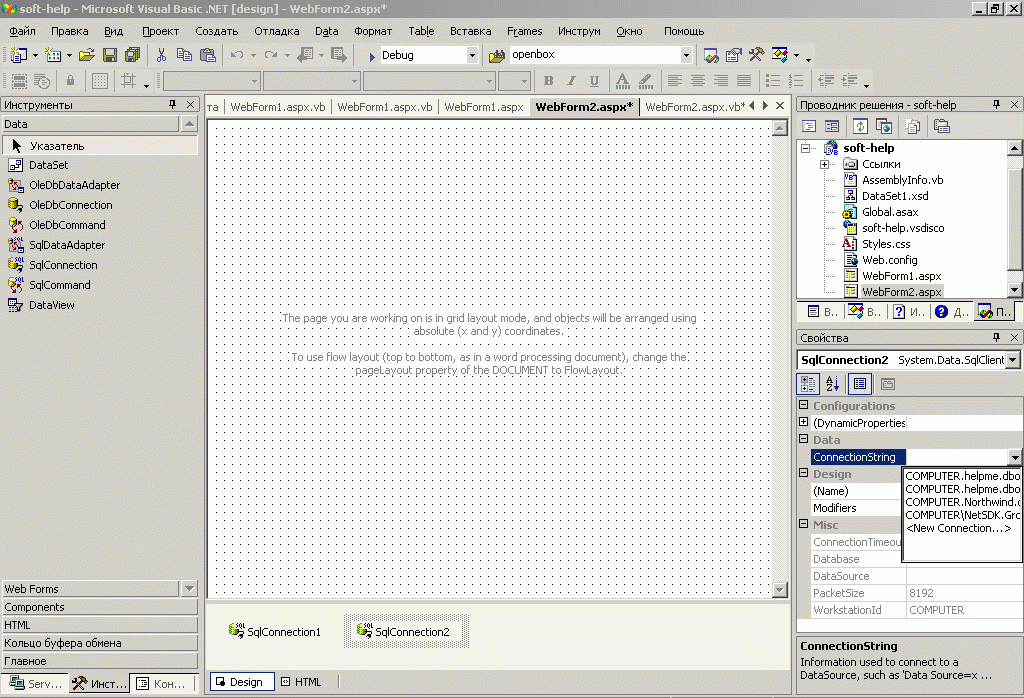Select Global.asax in Solution Explorer
Image resolution: width=1024 pixels, height=698 pixels.
point(889,212)
